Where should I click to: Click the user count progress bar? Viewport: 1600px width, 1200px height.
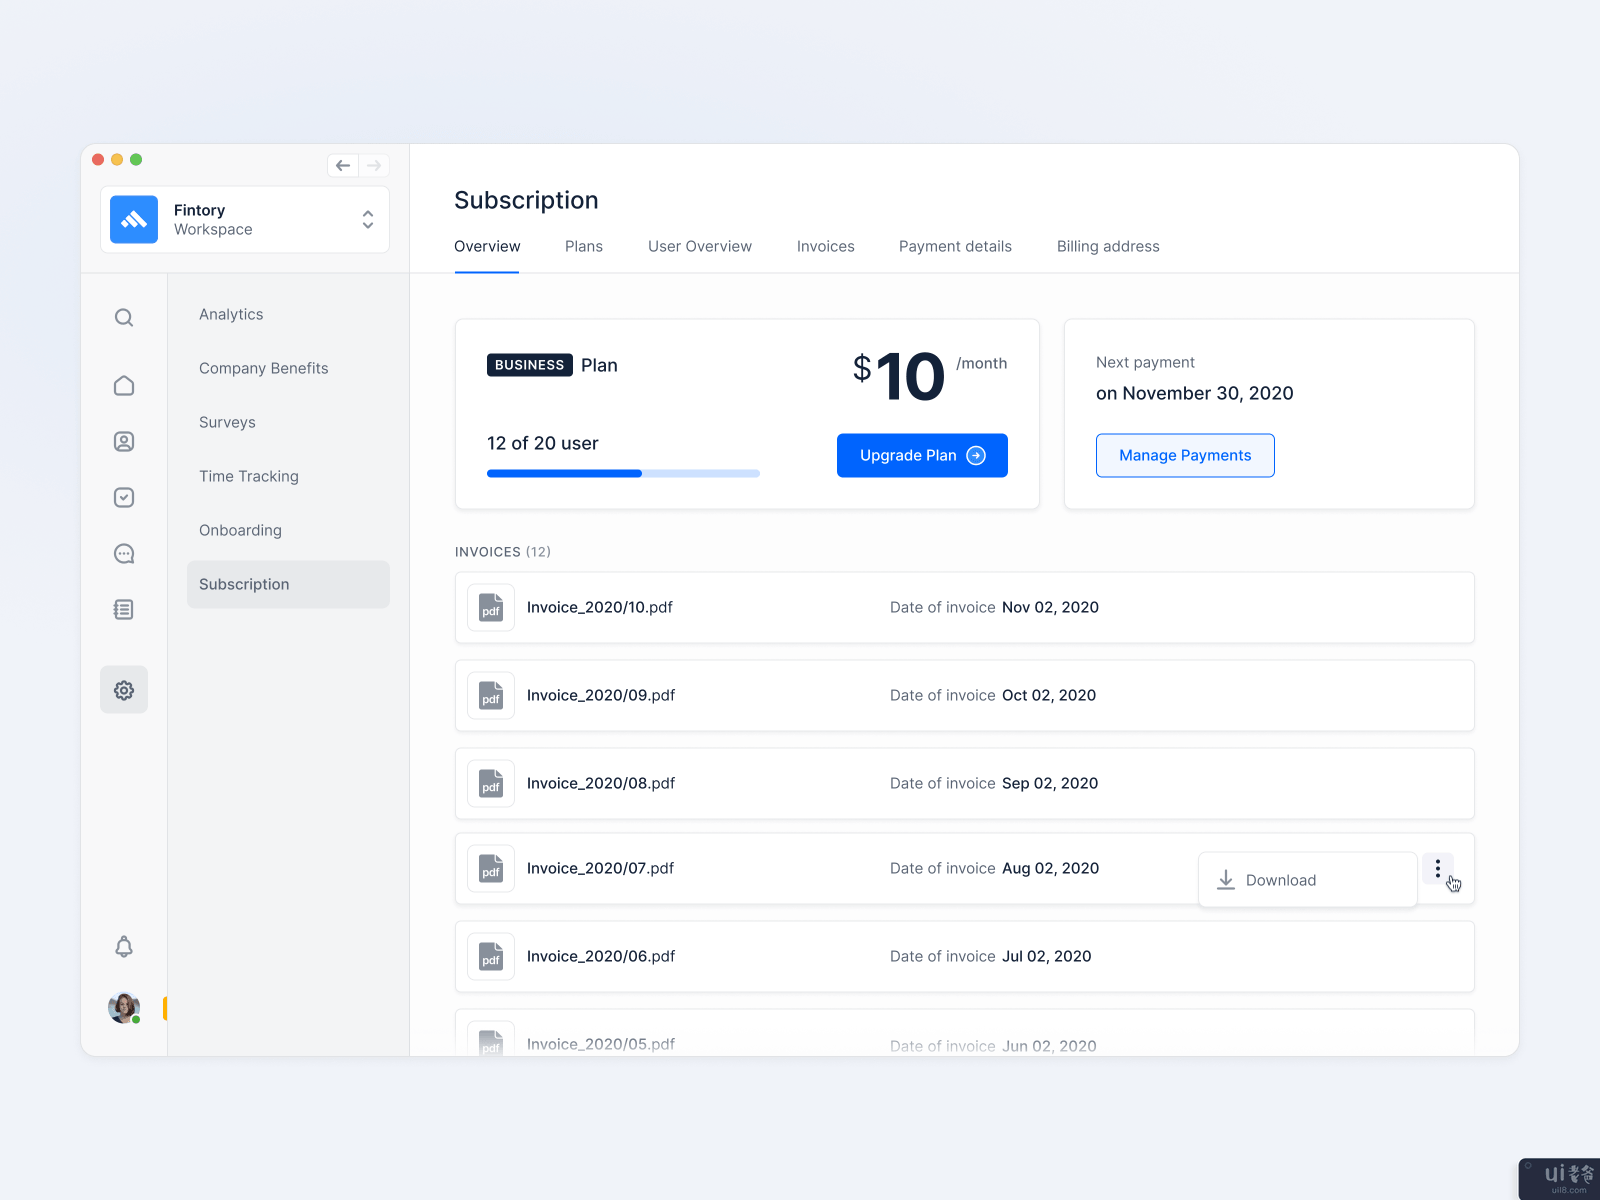coord(623,474)
